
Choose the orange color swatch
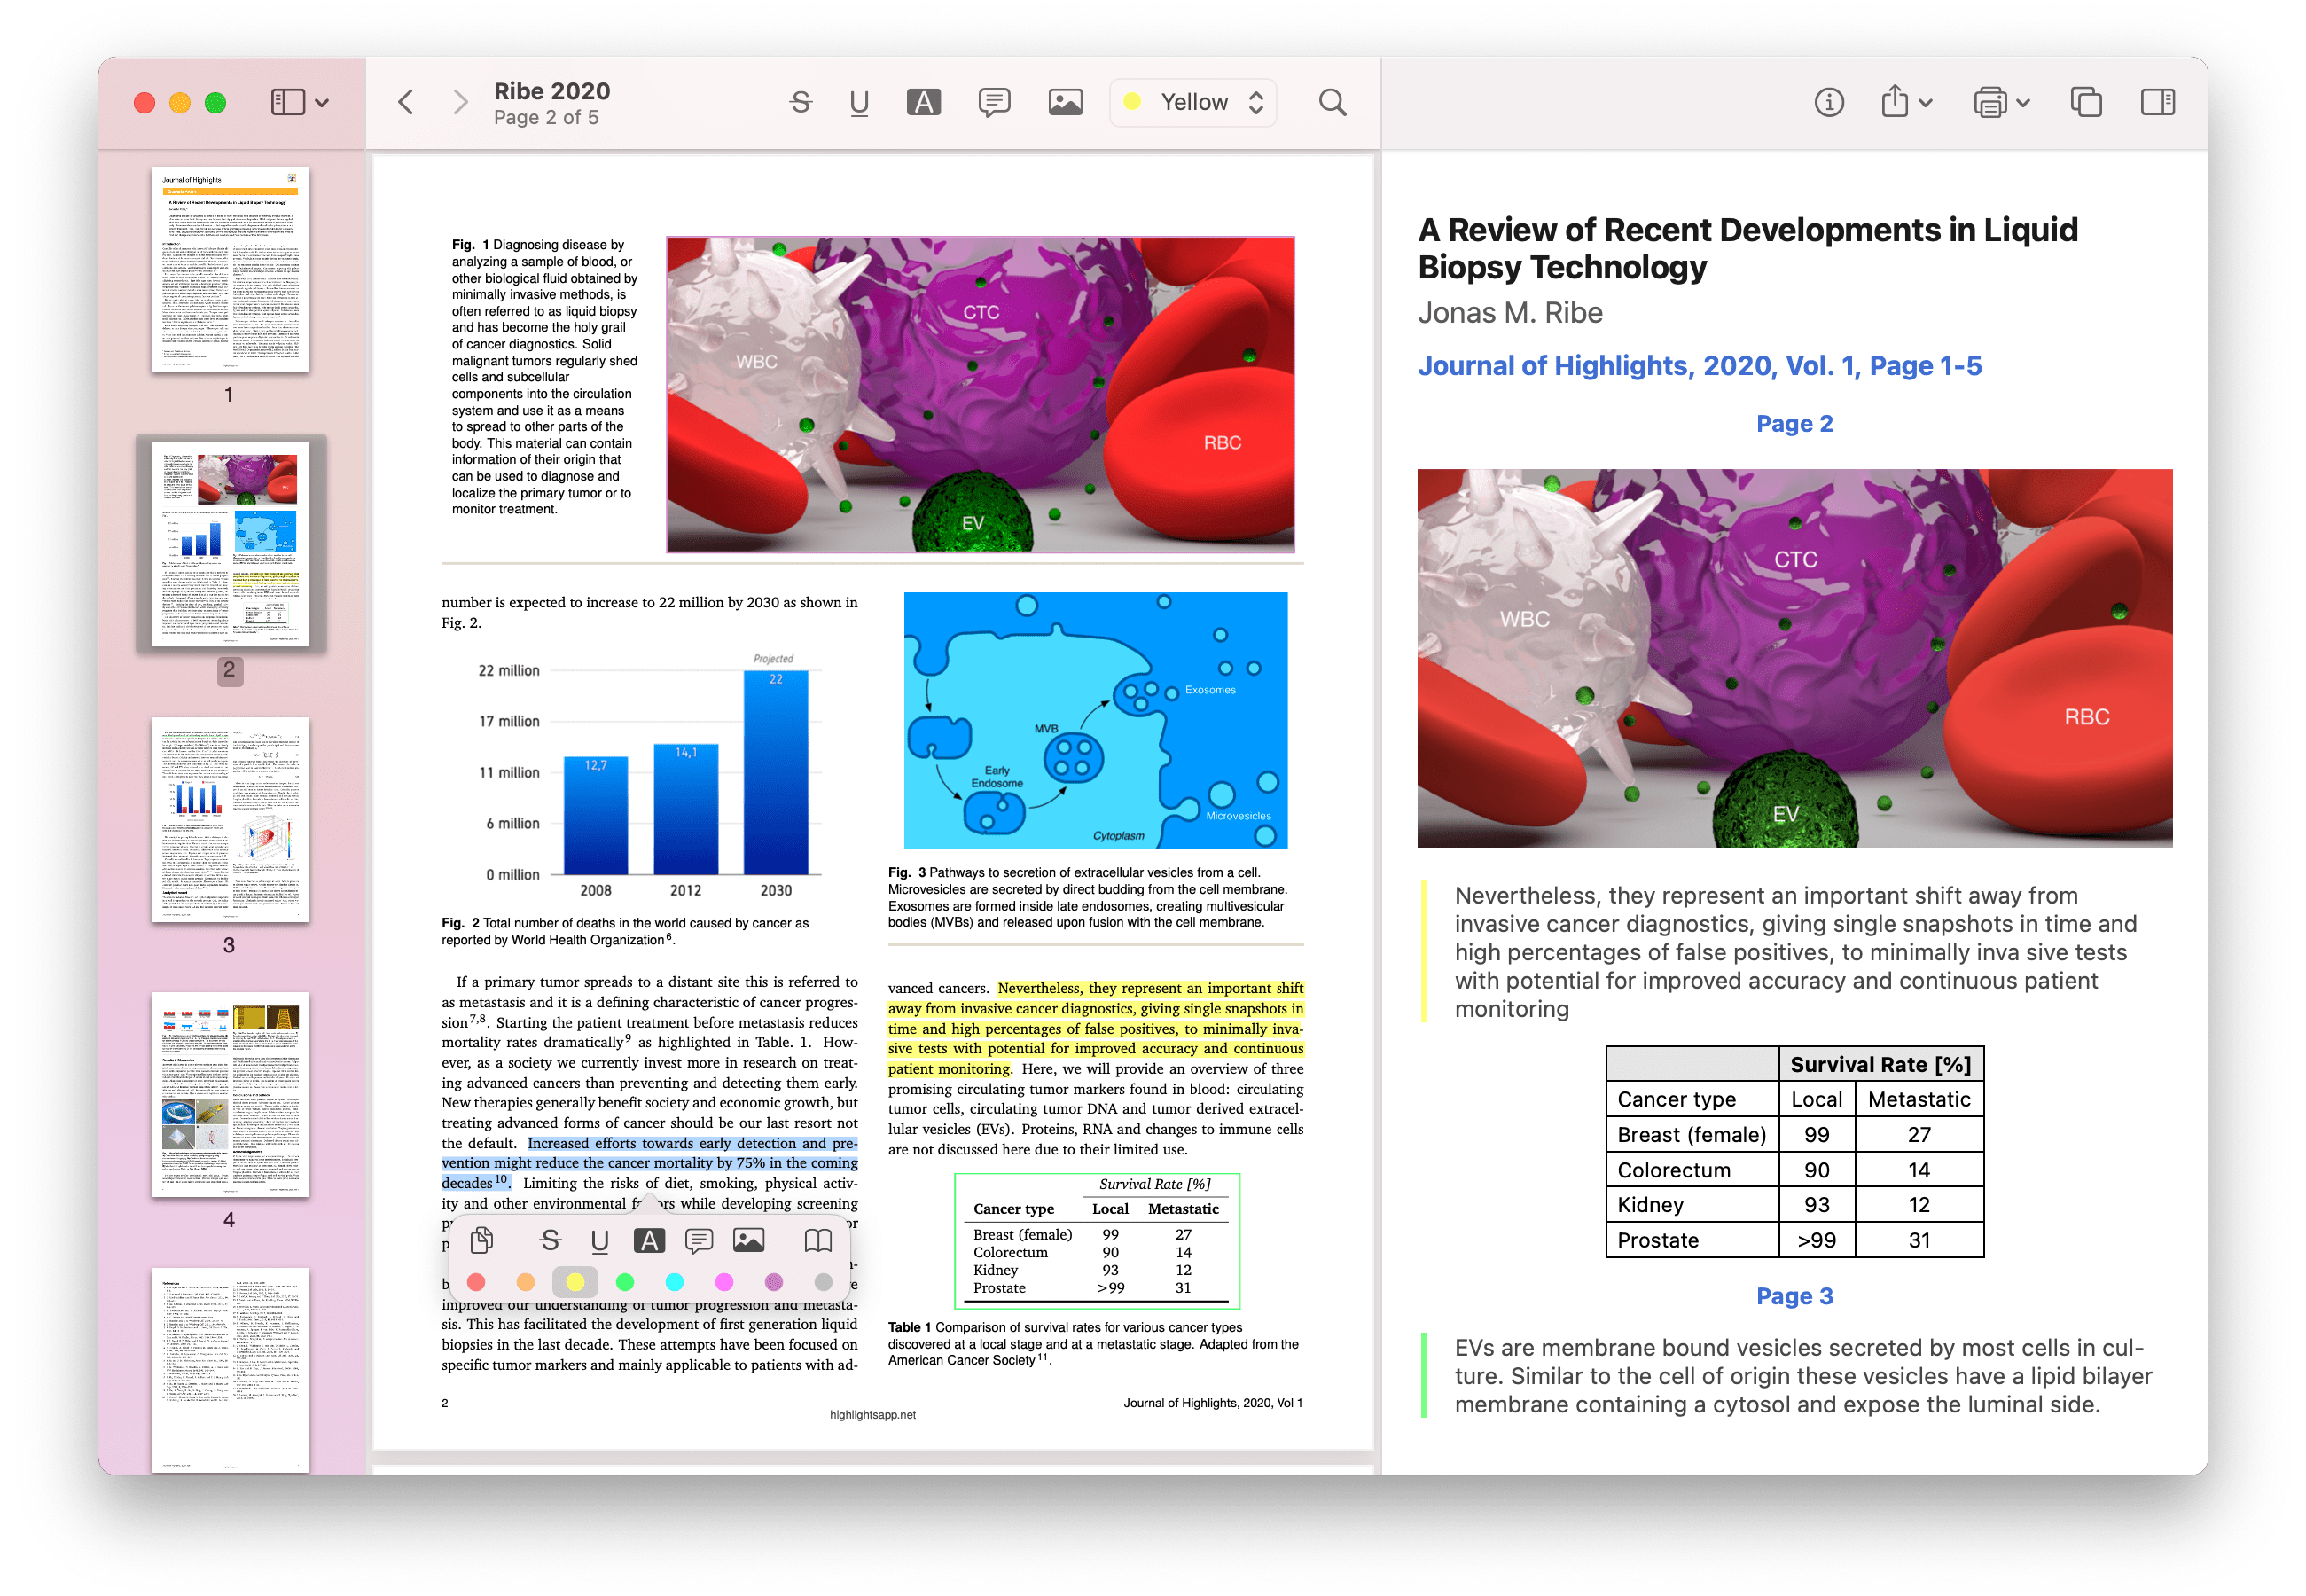click(x=526, y=1282)
